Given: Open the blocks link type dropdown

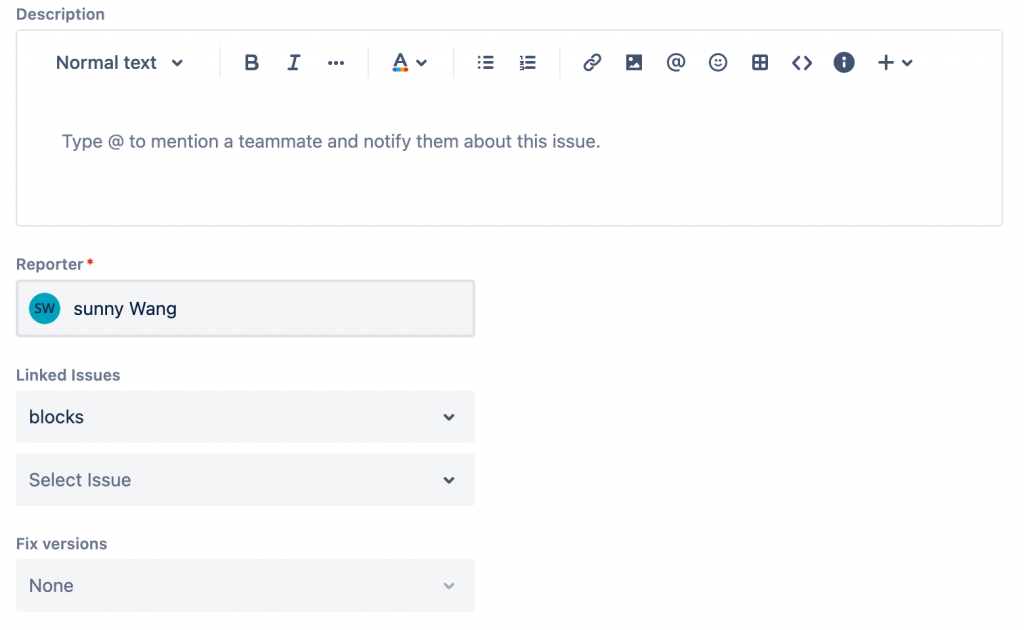Looking at the screenshot, I should (245, 417).
